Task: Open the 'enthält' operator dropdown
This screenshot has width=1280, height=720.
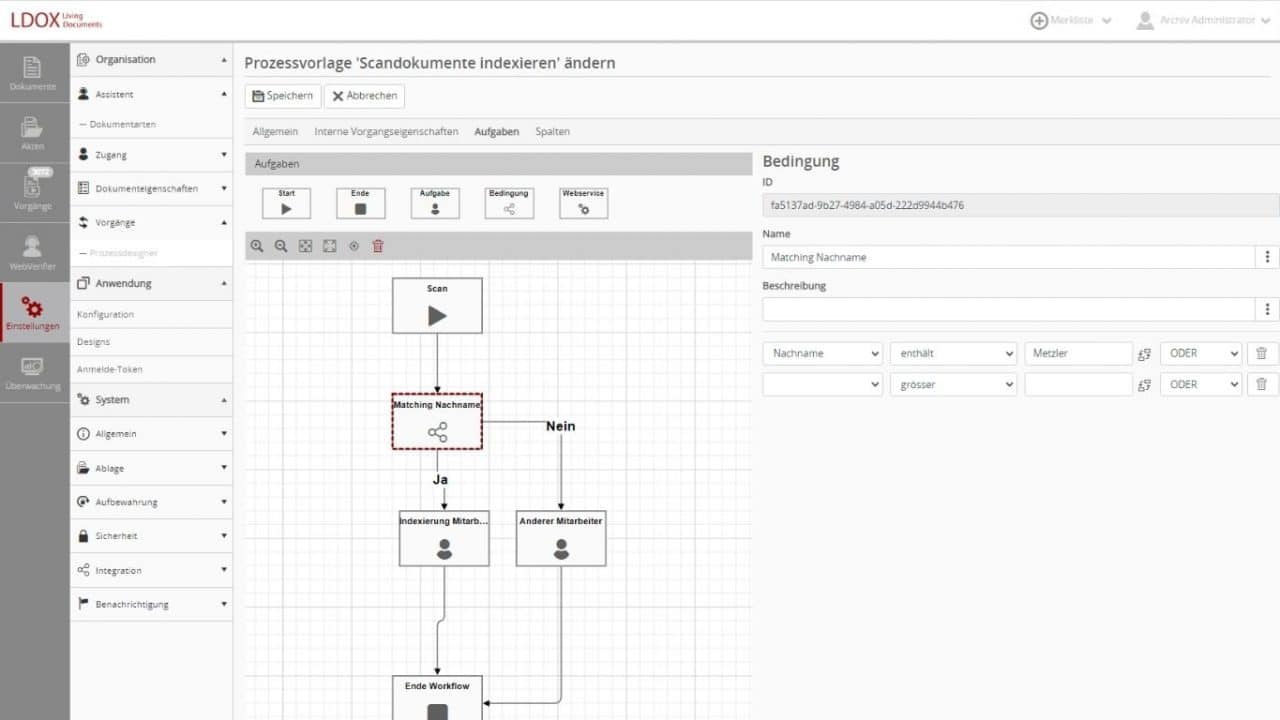Action: (x=952, y=353)
